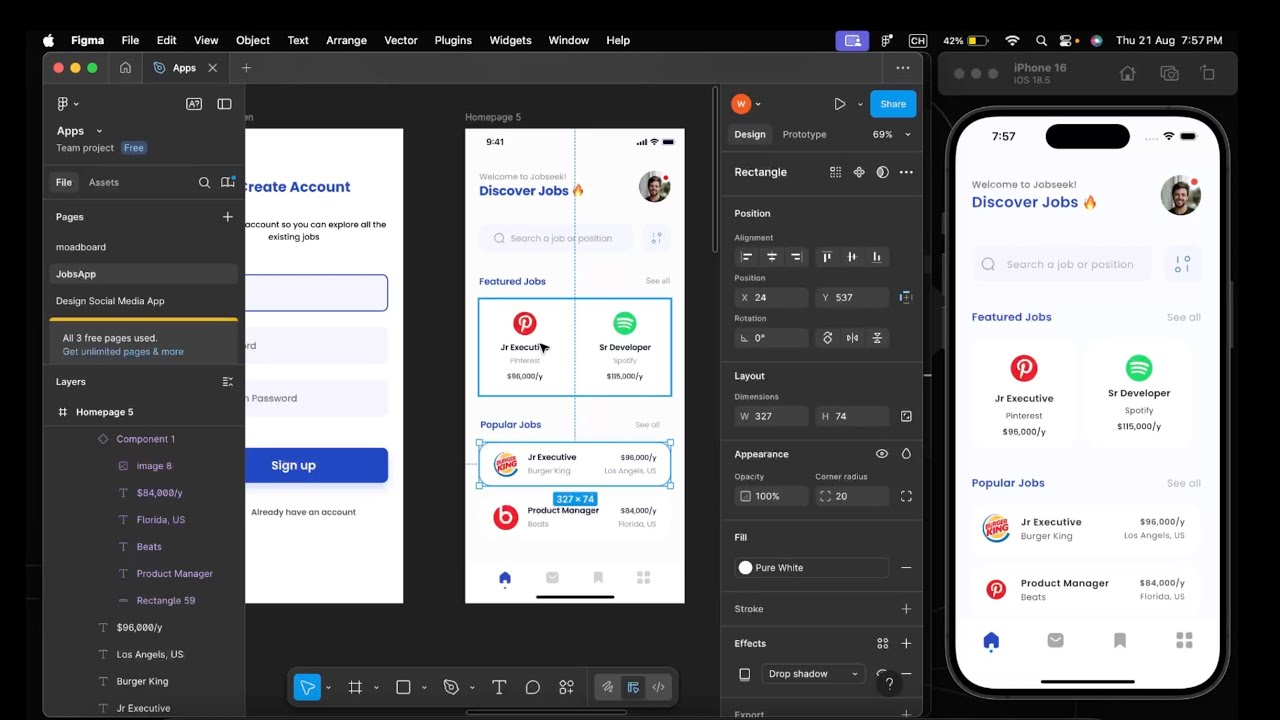
Task: Select the Text tool
Action: pyautogui.click(x=499, y=687)
